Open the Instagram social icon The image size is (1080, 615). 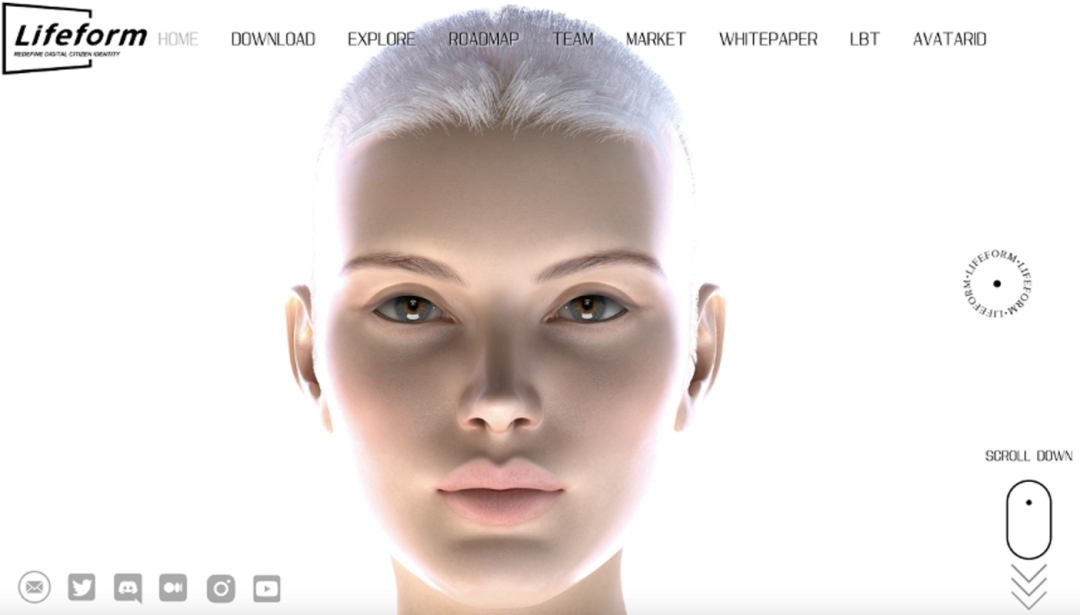[x=221, y=589]
